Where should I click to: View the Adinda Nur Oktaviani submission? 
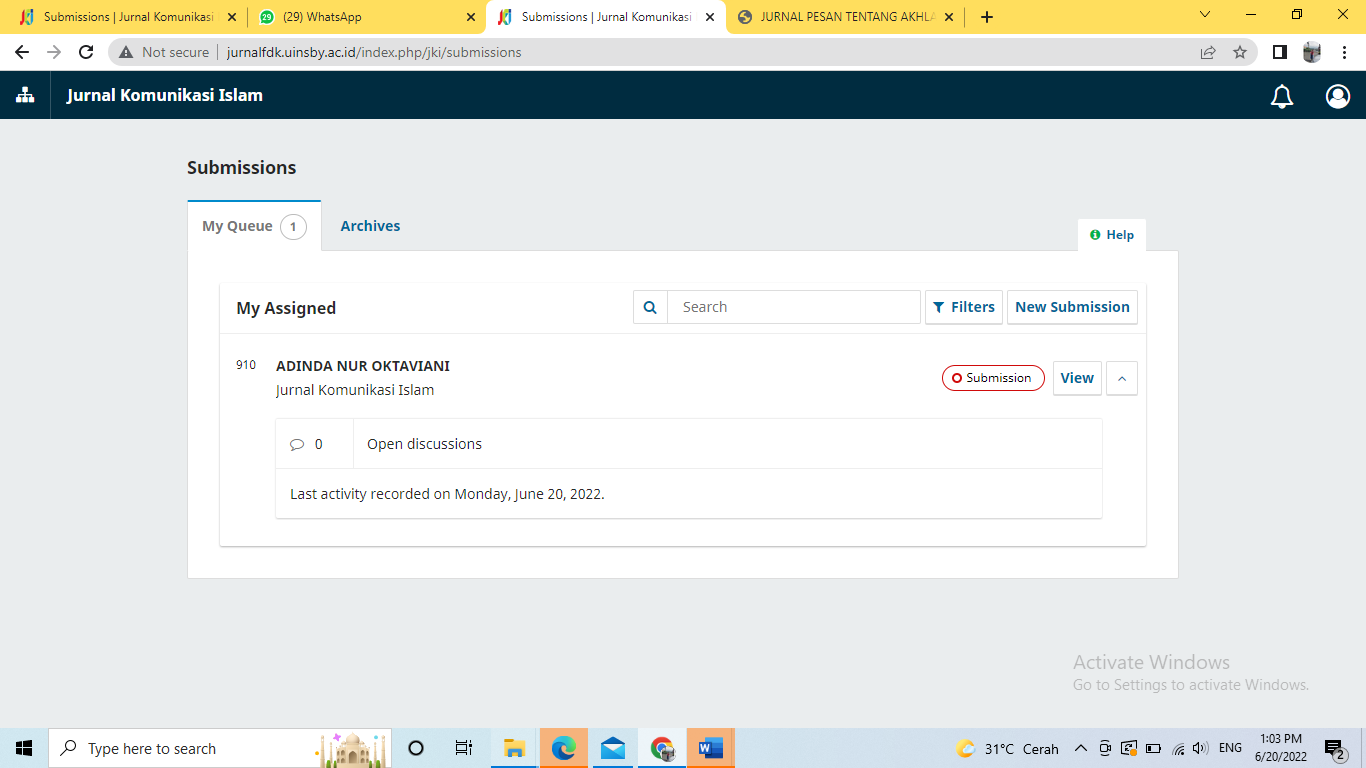(1076, 378)
